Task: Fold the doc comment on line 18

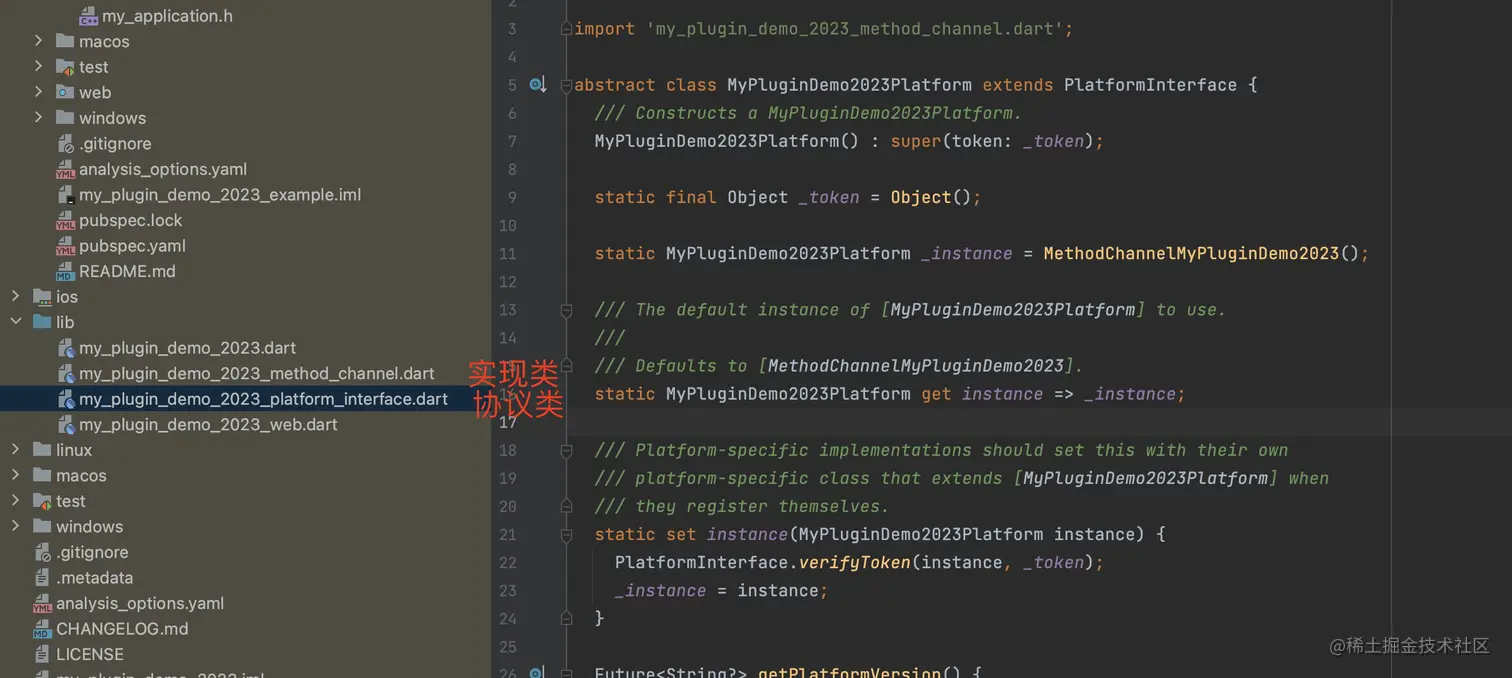Action: coord(566,450)
